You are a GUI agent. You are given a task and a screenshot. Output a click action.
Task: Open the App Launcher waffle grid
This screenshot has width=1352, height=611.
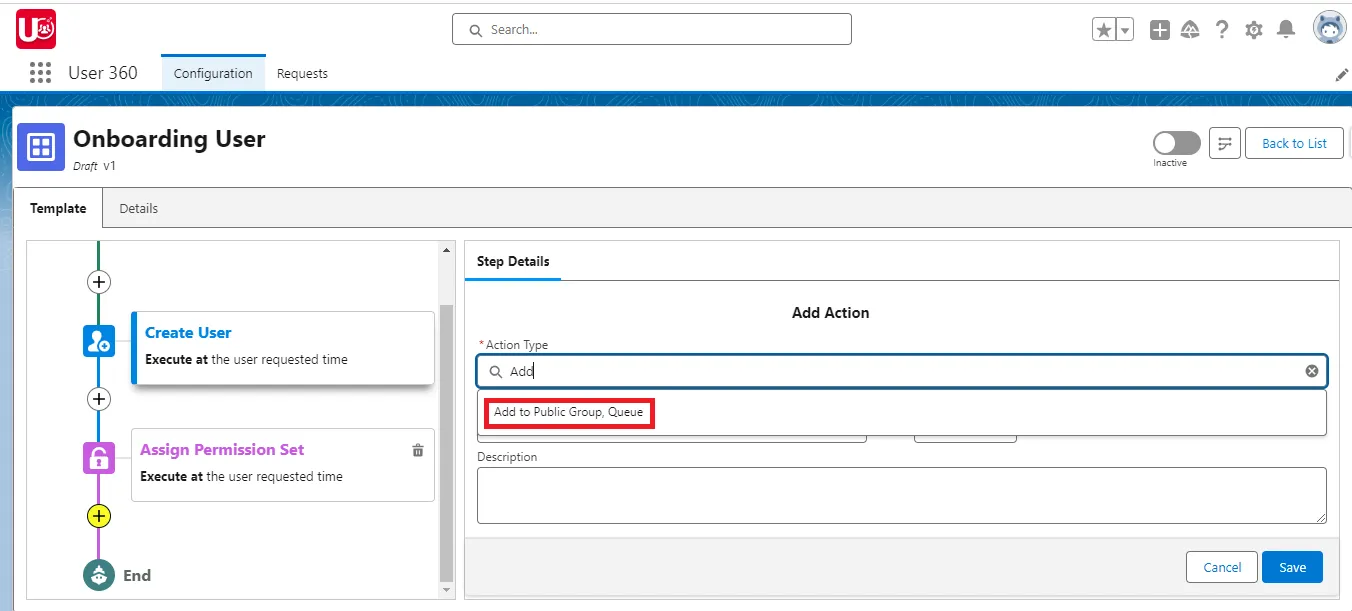[39, 72]
